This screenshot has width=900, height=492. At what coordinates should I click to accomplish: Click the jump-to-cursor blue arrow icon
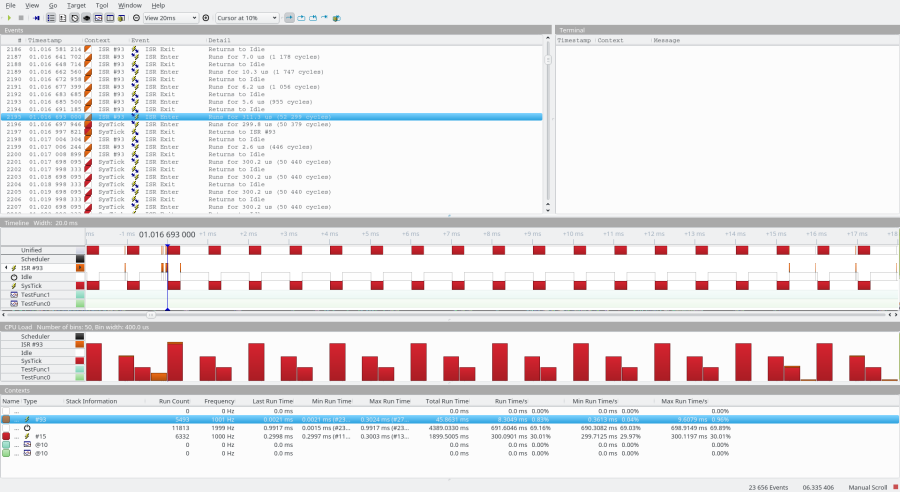pos(324,18)
